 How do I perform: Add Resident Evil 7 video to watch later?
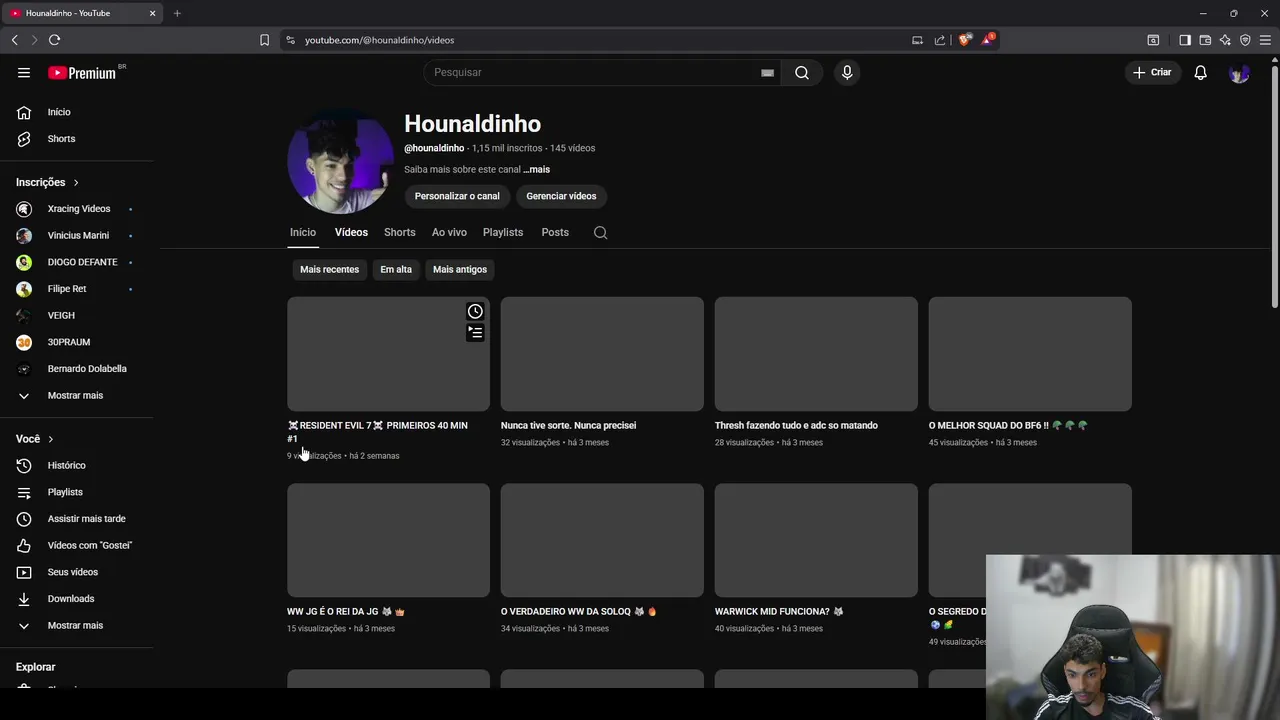point(475,311)
